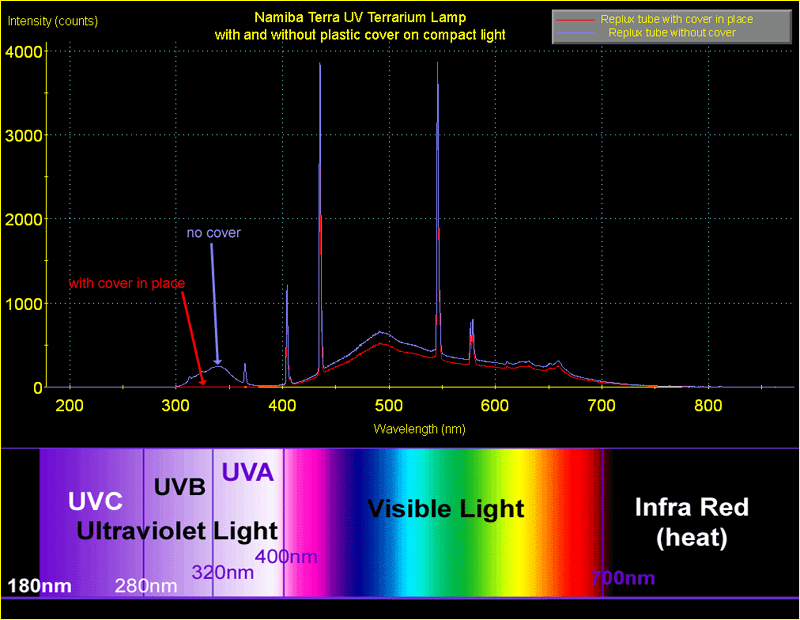Click the red 'with cover in place' annotation
Screen dimensions: 800x620
127,283
